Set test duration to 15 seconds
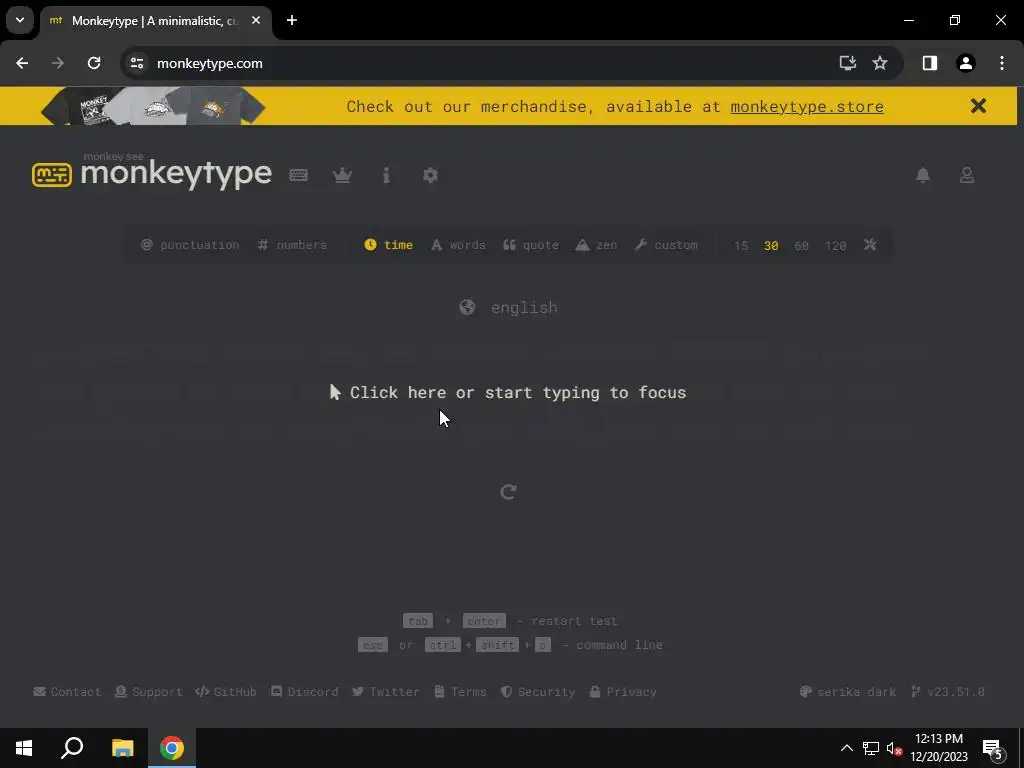 point(741,246)
